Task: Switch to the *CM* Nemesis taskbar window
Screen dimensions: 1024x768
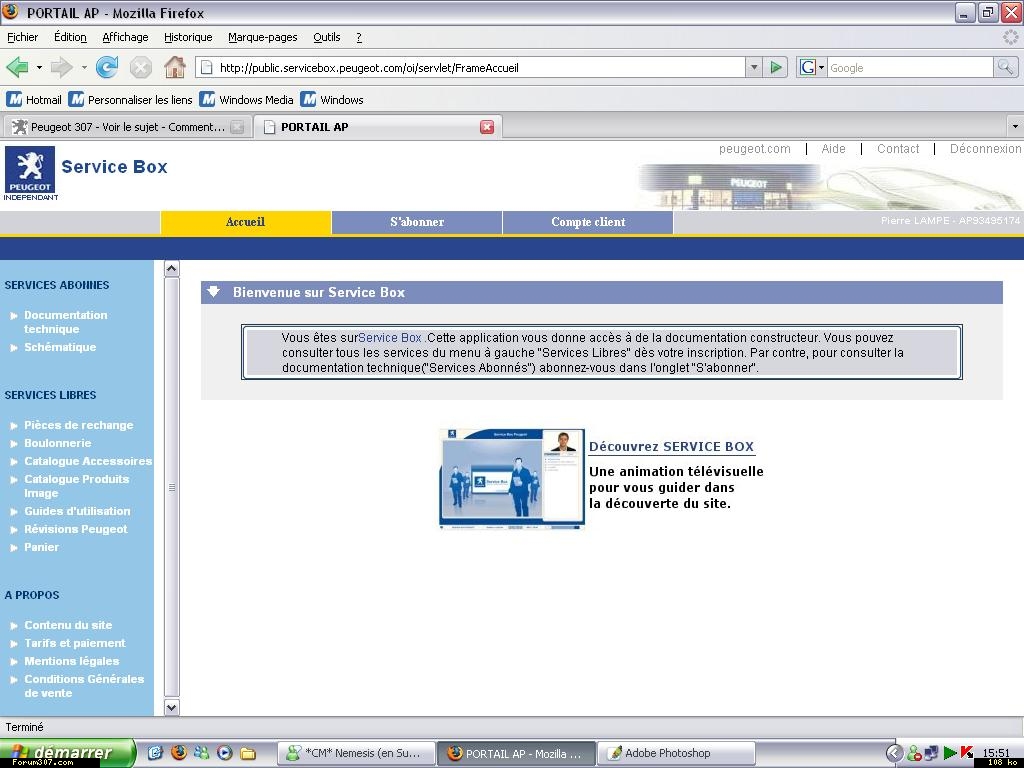Action: (x=357, y=753)
